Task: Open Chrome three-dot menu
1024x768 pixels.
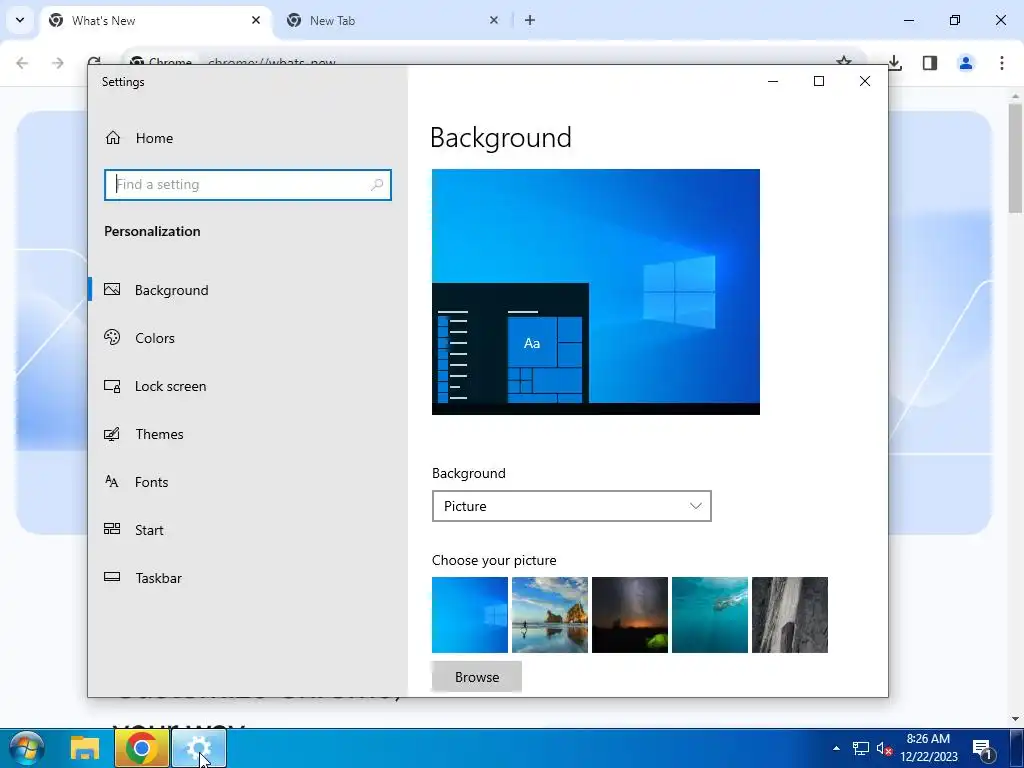Action: pos(1002,63)
